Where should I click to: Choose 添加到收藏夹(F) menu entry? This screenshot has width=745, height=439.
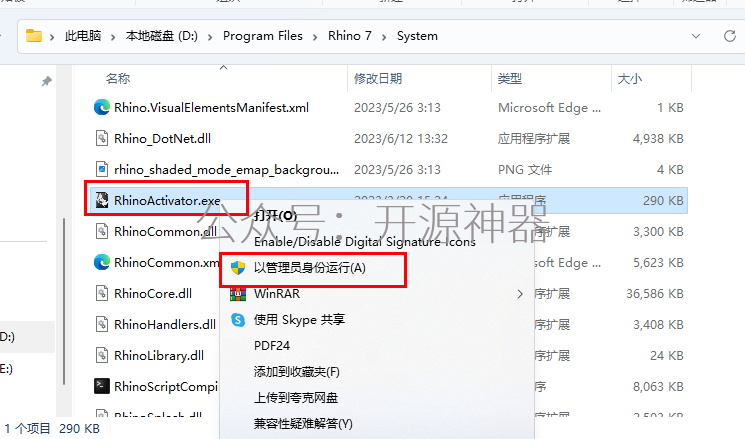pyautogui.click(x=296, y=372)
